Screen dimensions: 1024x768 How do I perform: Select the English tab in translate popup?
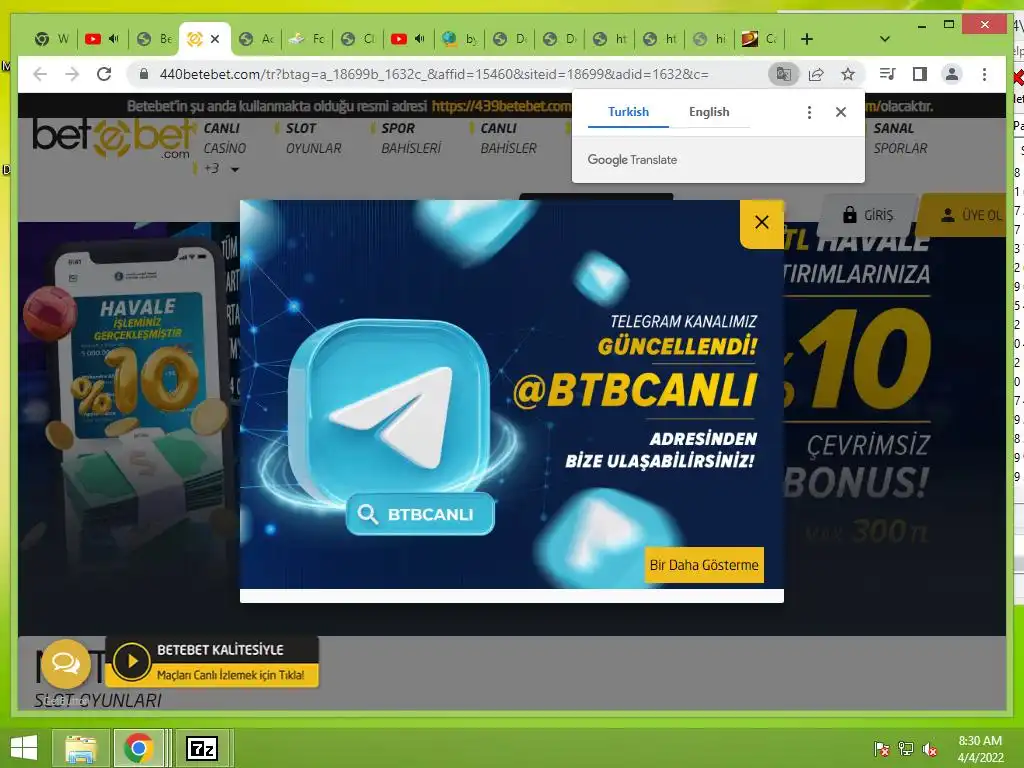709,112
